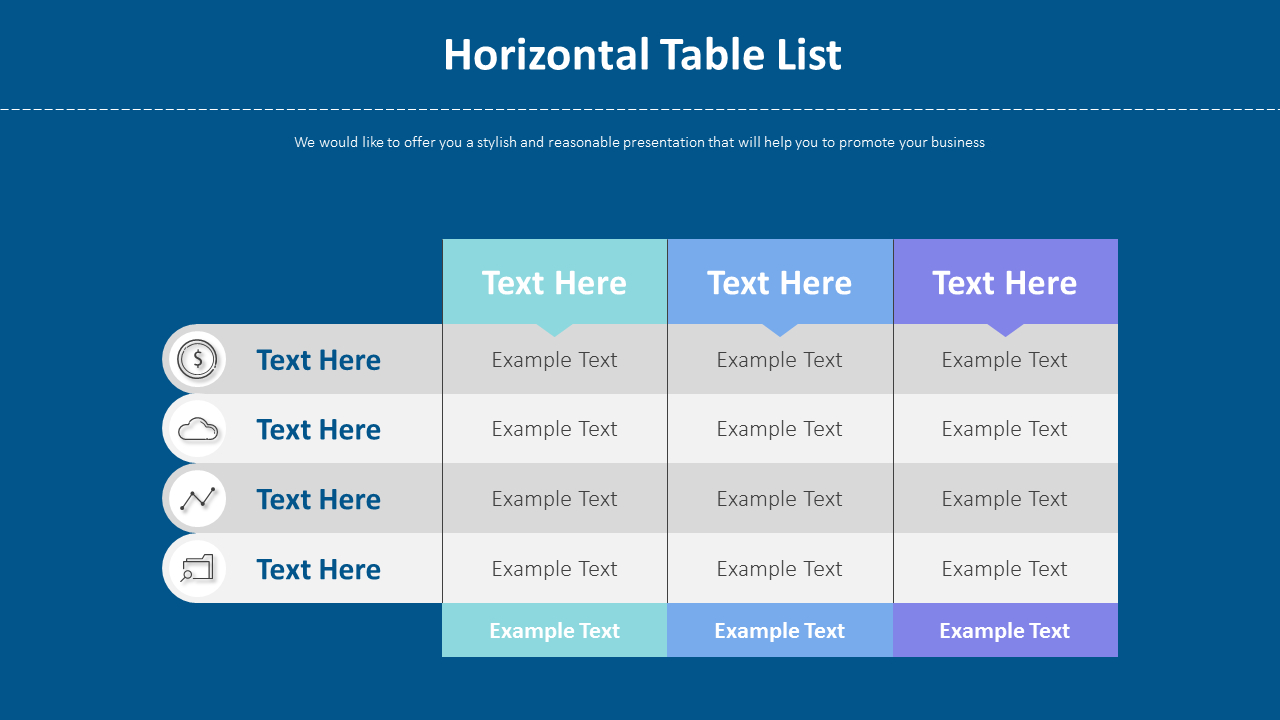
Task: Click cloud-row Example Text in middle column
Action: [x=780, y=429]
